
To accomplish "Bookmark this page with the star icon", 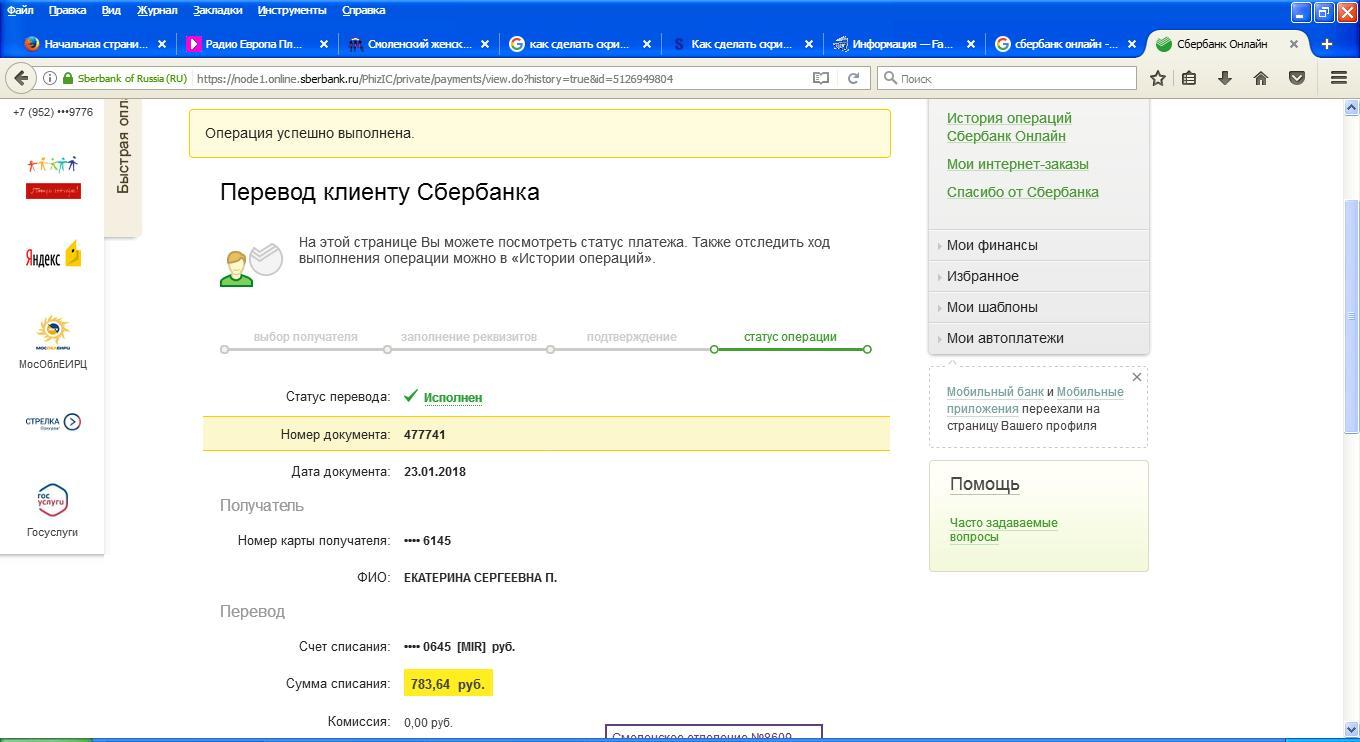I will pos(1157,78).
